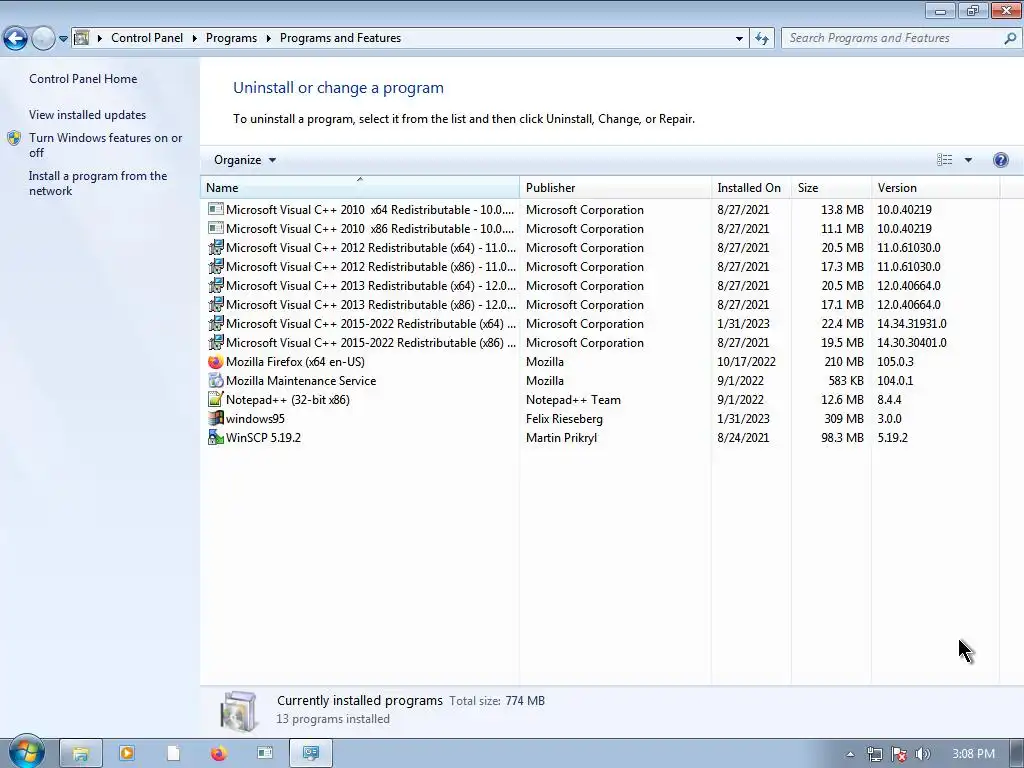Image resolution: width=1024 pixels, height=768 pixels.
Task: Open the Organize menu
Action: click(x=245, y=160)
